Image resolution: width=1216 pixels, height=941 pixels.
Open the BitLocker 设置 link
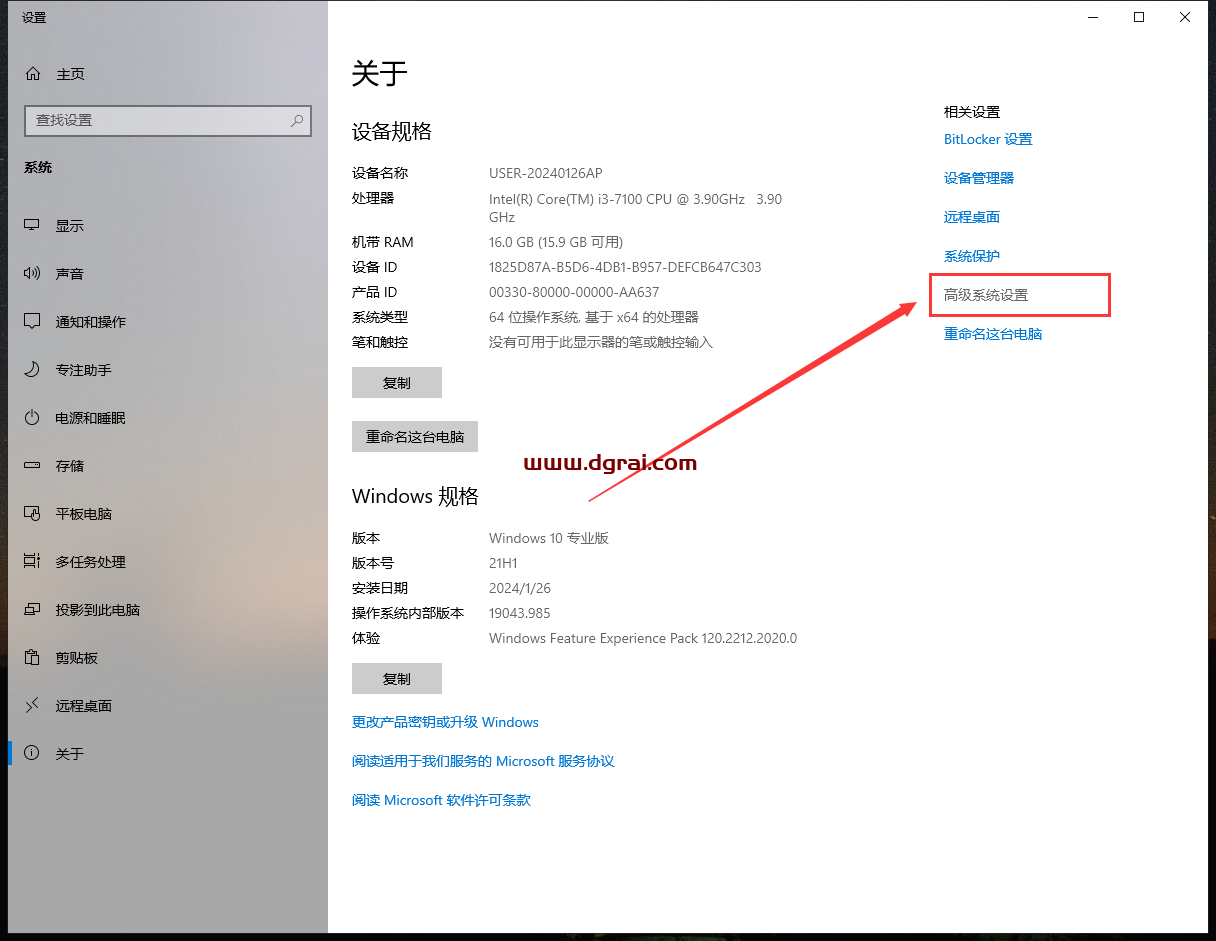[988, 140]
